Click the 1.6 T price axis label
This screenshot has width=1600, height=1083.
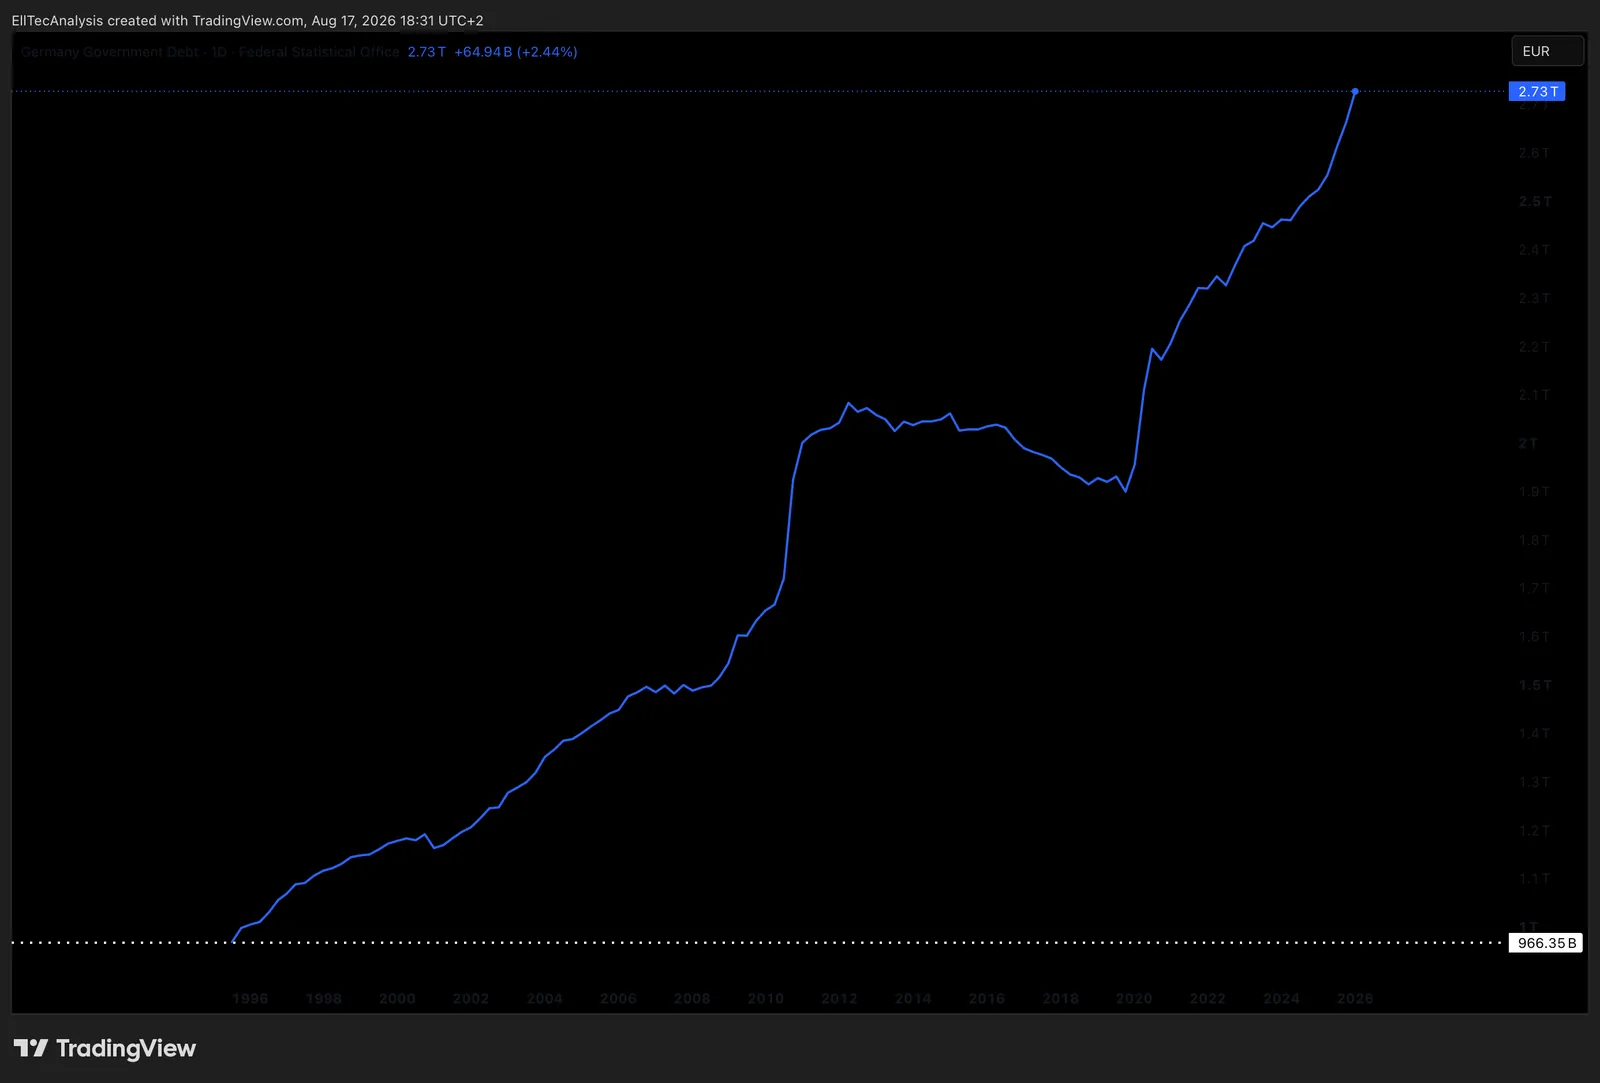1534,637
